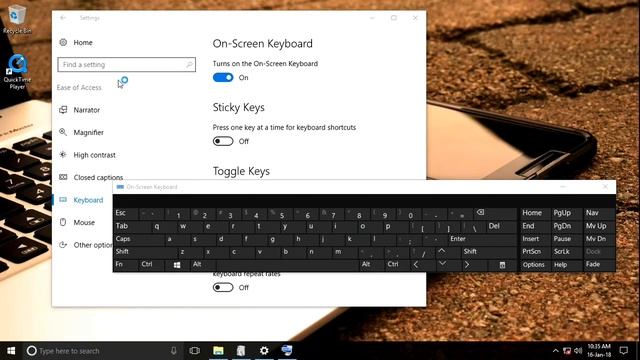Tap Nav key on On-Screen Keyboard
The height and width of the screenshot is (360, 640).
point(599,213)
